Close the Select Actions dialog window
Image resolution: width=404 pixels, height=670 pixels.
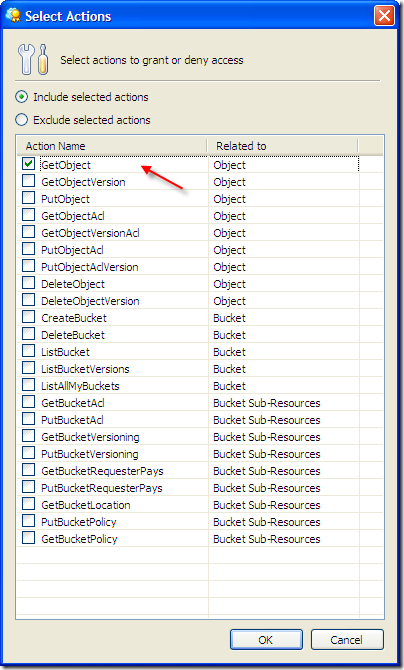384,16
